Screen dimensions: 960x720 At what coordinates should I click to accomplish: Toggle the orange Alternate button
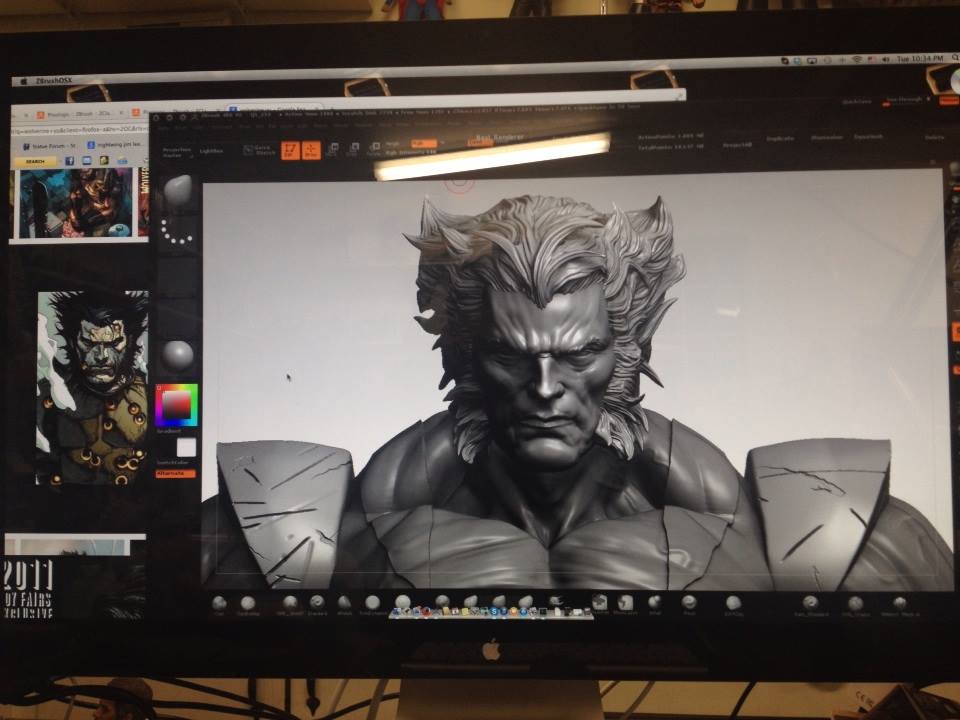point(176,474)
